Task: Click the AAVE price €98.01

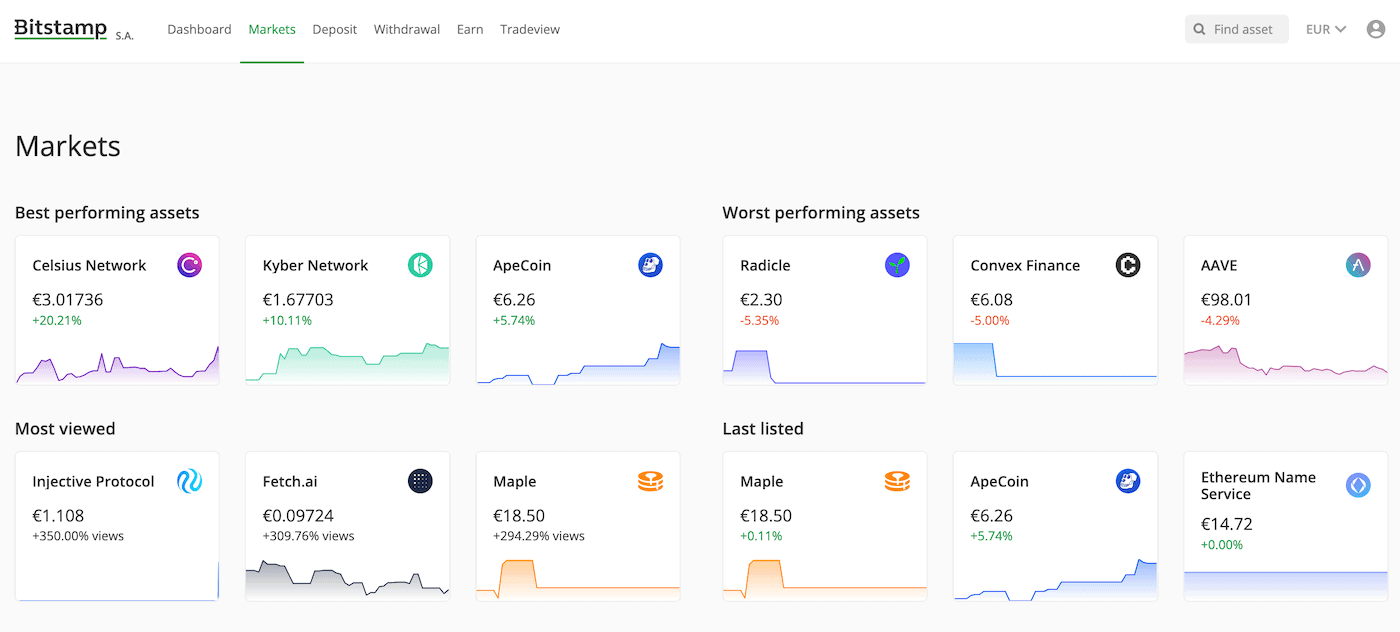Action: pyautogui.click(x=1226, y=299)
